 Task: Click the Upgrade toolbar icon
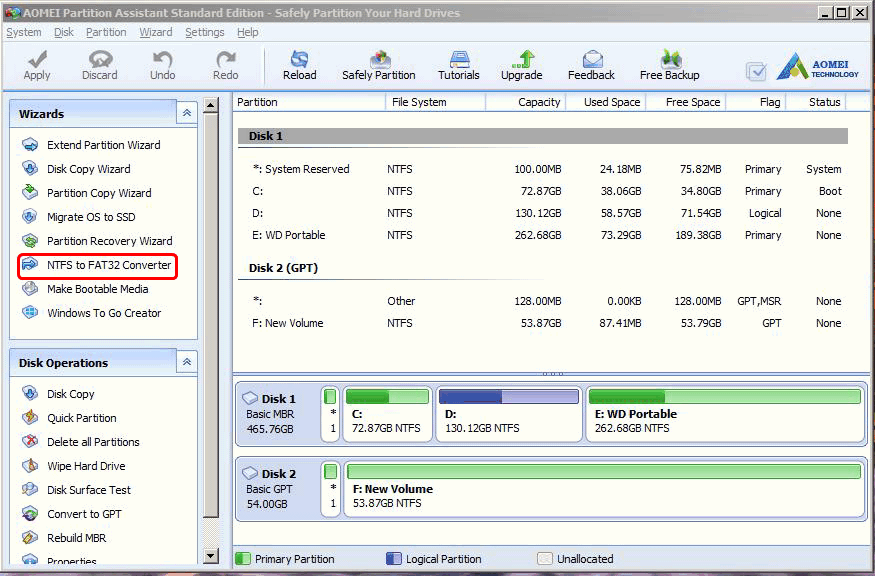tap(522, 59)
